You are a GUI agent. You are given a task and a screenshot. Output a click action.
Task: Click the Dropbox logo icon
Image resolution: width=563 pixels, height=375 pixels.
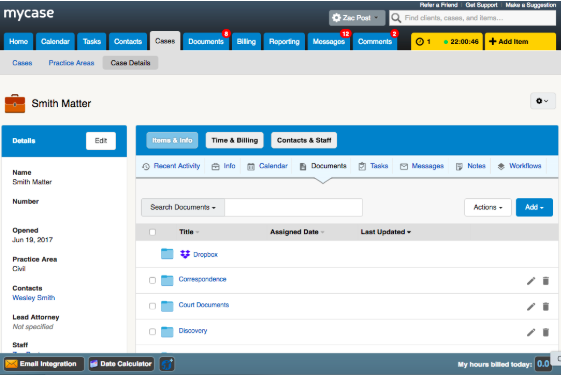[185, 254]
